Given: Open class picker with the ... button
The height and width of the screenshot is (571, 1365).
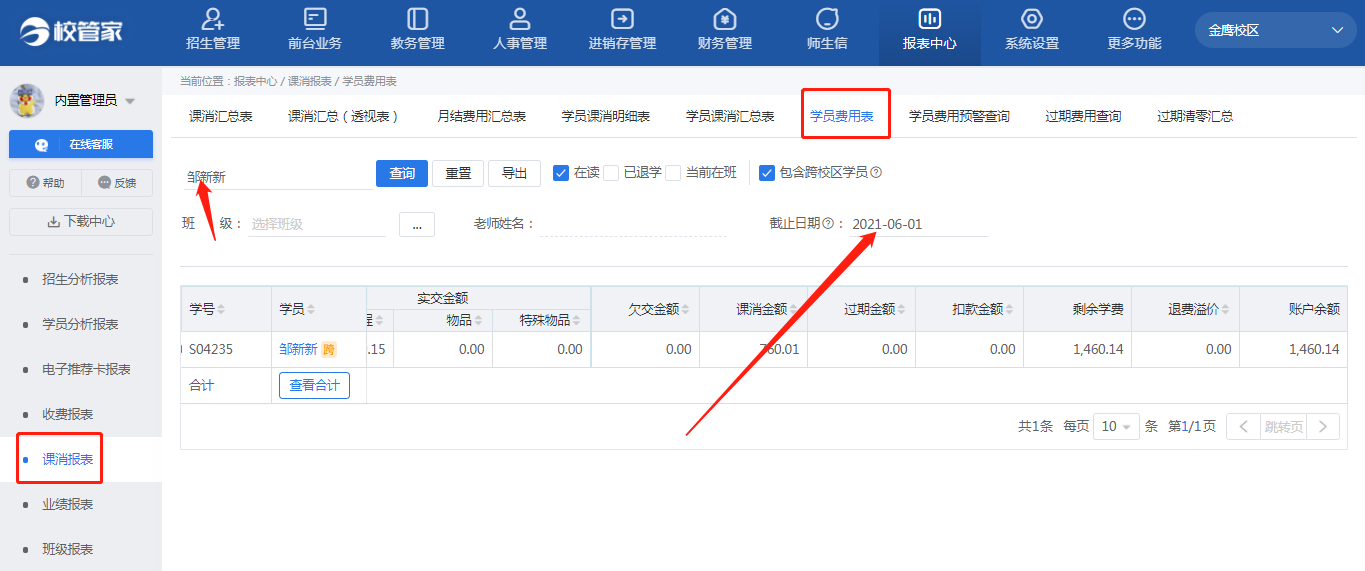Looking at the screenshot, I should [x=417, y=224].
